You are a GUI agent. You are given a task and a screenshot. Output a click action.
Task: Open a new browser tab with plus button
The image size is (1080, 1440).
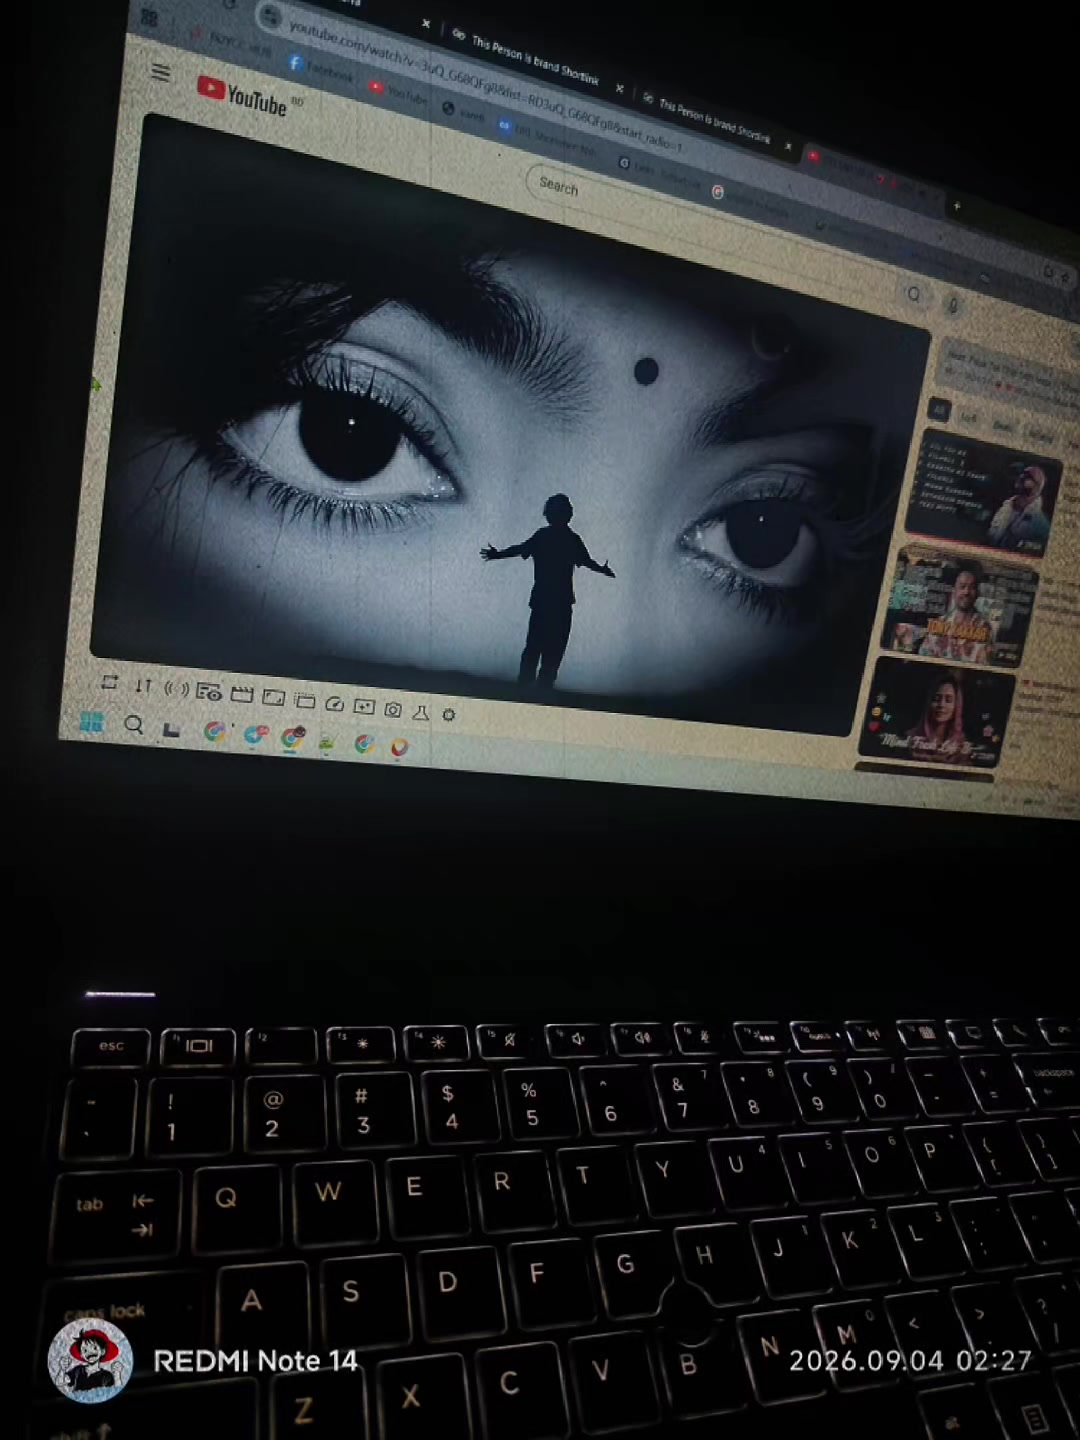pyautogui.click(x=956, y=206)
